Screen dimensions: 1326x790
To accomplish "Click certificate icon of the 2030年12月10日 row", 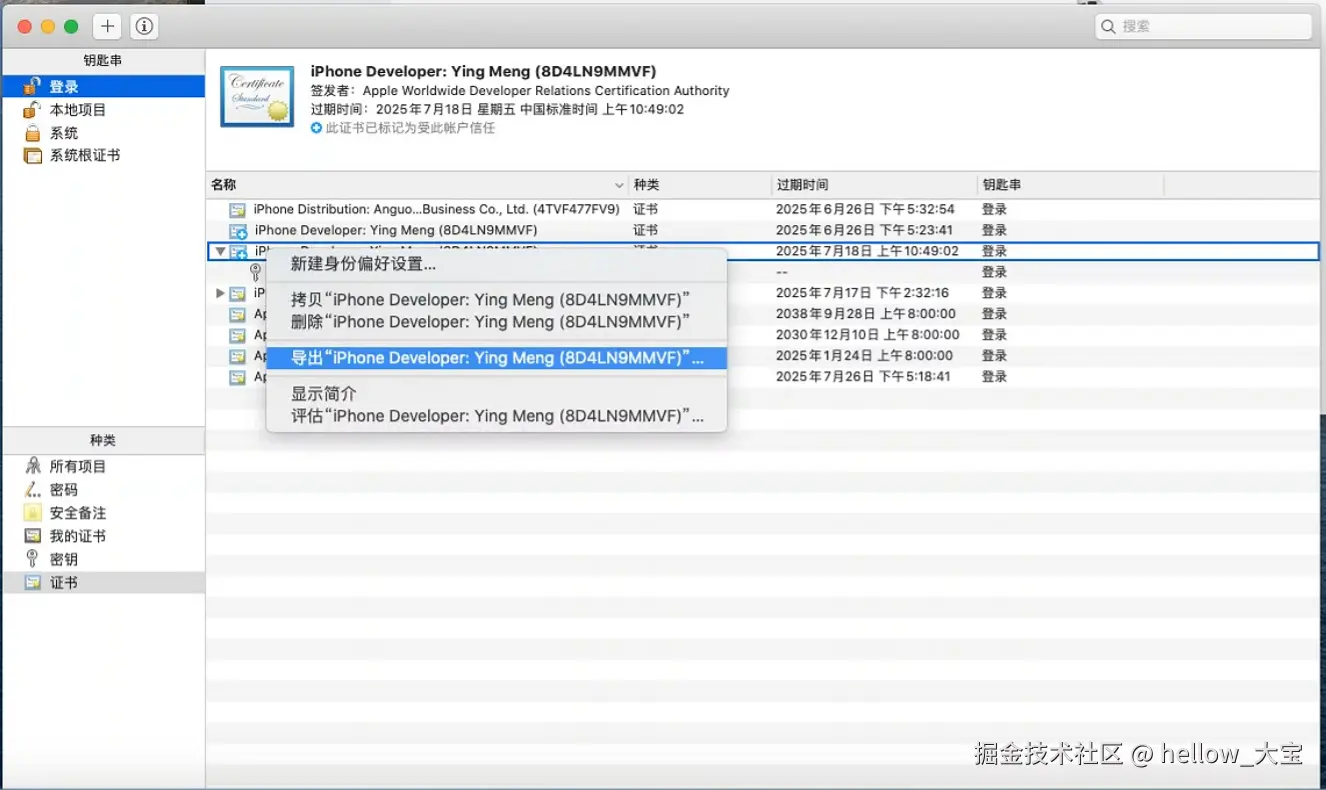I will pyautogui.click(x=238, y=335).
